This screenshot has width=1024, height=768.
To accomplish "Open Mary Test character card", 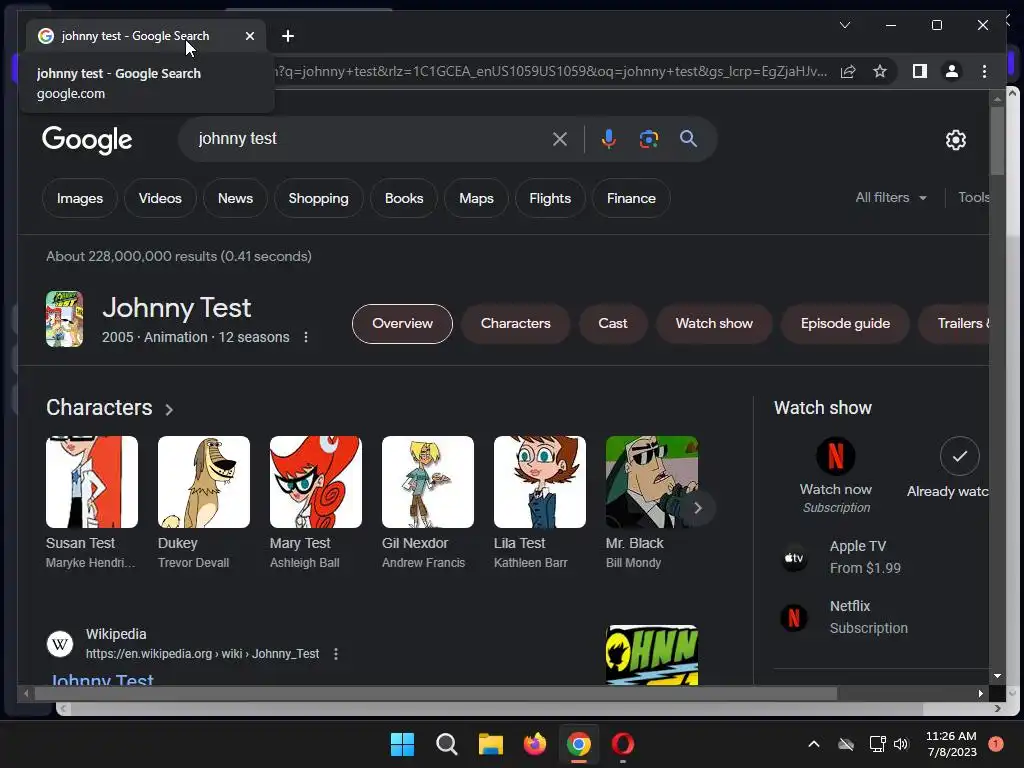I will point(315,503).
